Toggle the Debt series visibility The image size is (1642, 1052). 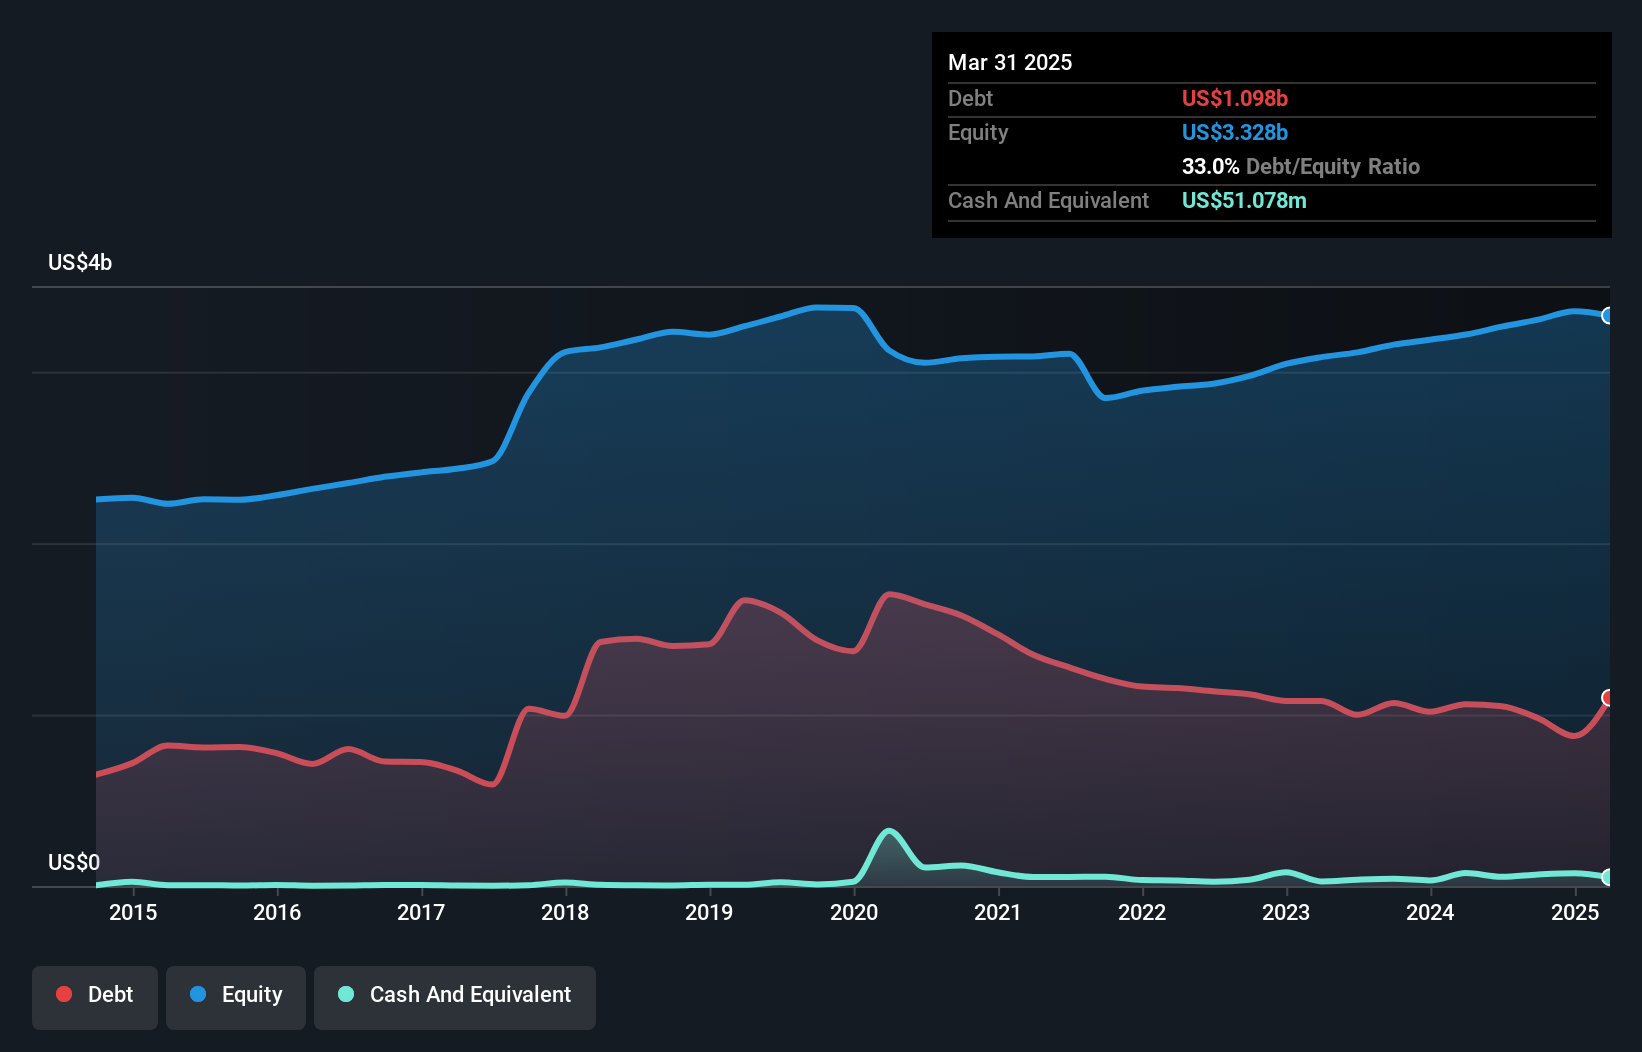(x=95, y=995)
